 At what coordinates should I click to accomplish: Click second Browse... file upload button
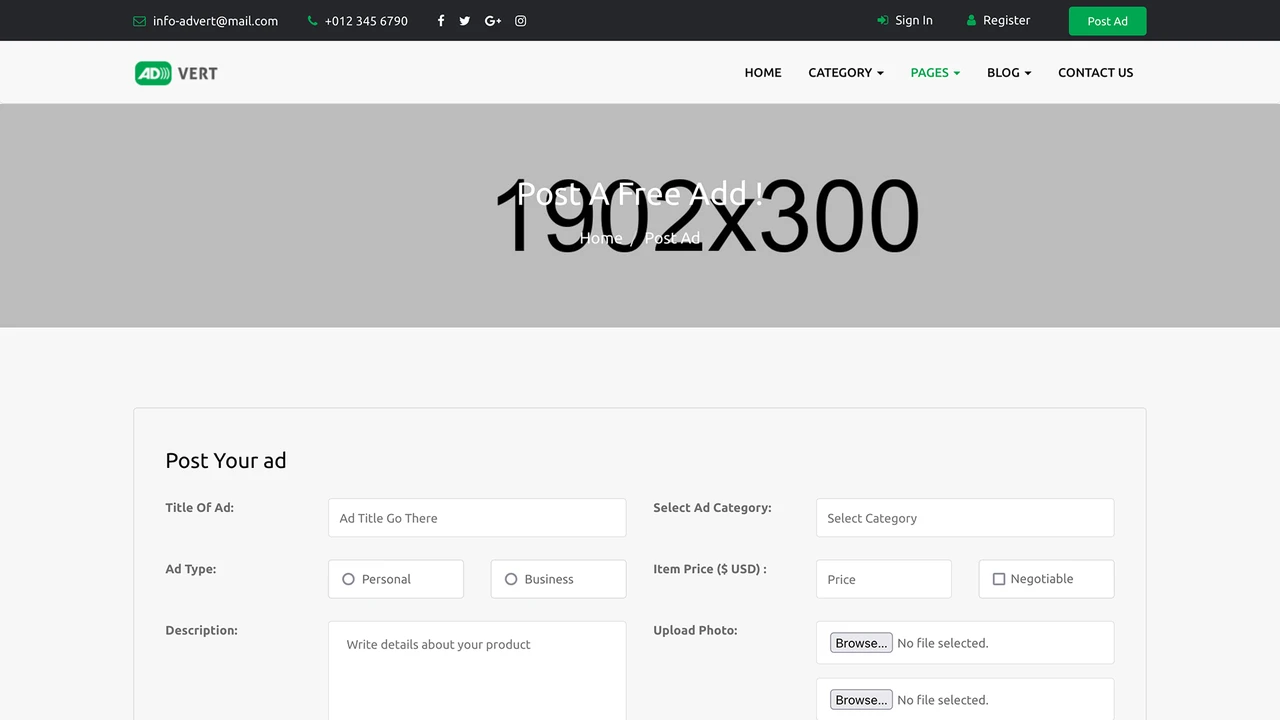tap(861, 700)
